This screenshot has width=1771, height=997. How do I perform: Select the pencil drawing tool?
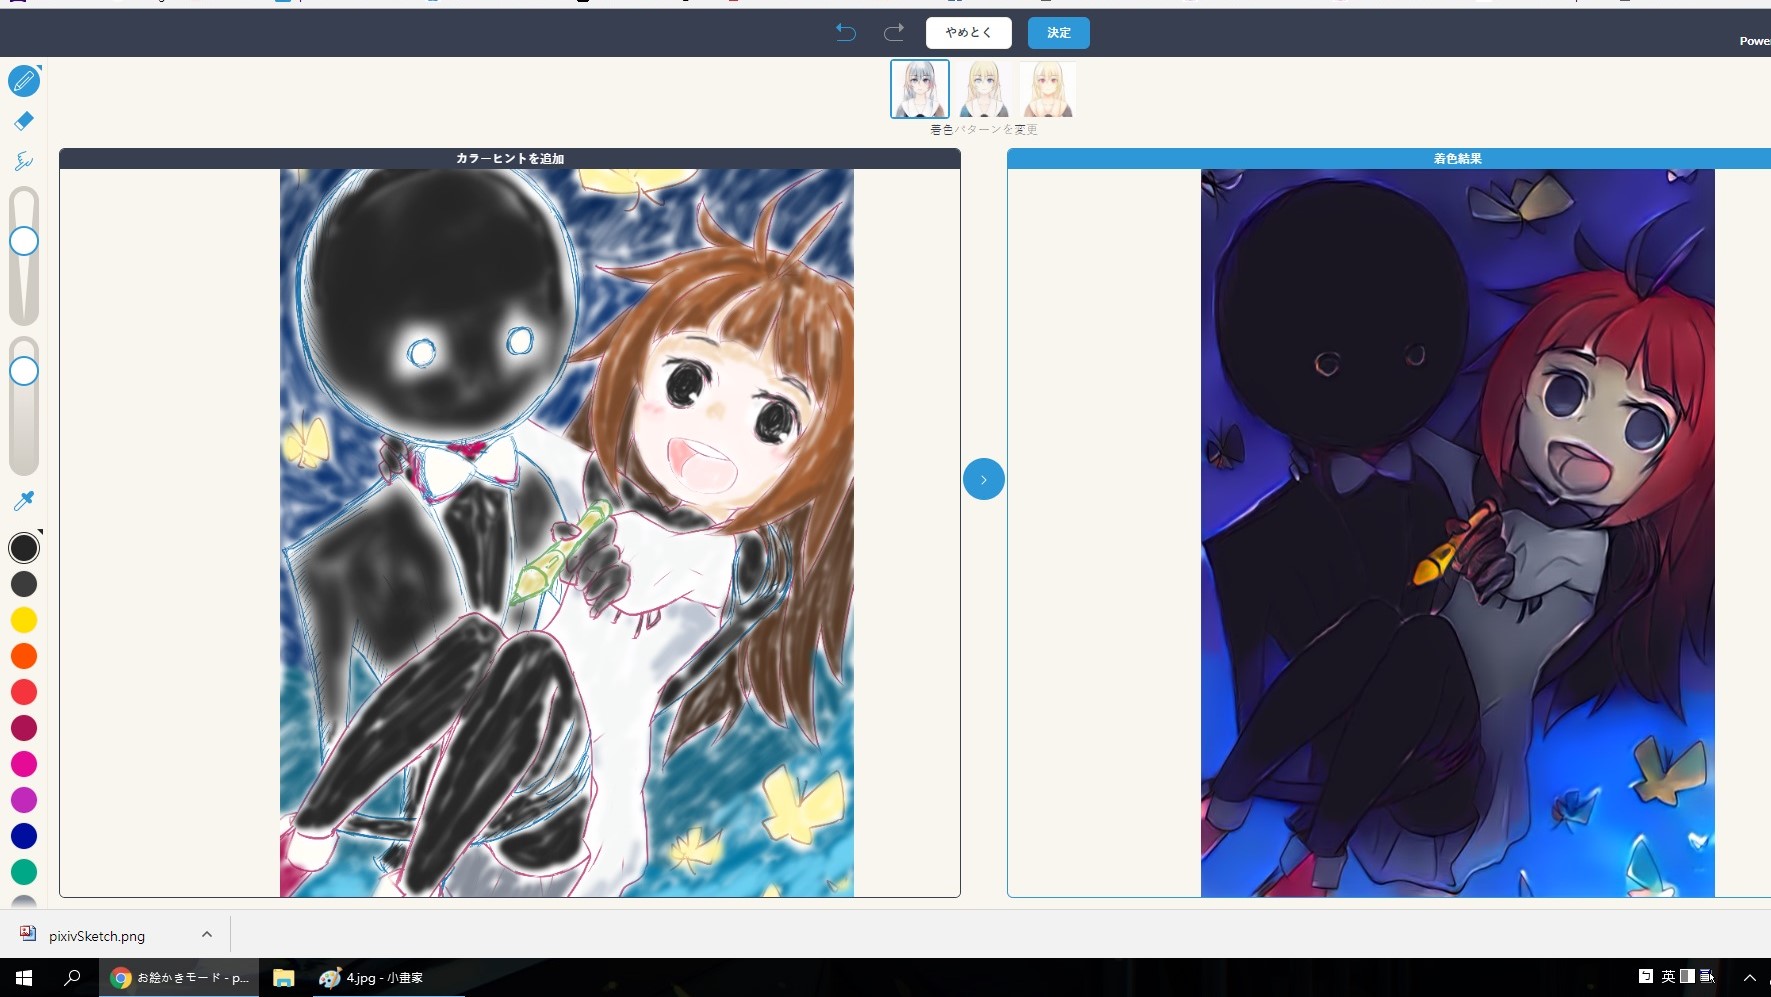pos(24,82)
